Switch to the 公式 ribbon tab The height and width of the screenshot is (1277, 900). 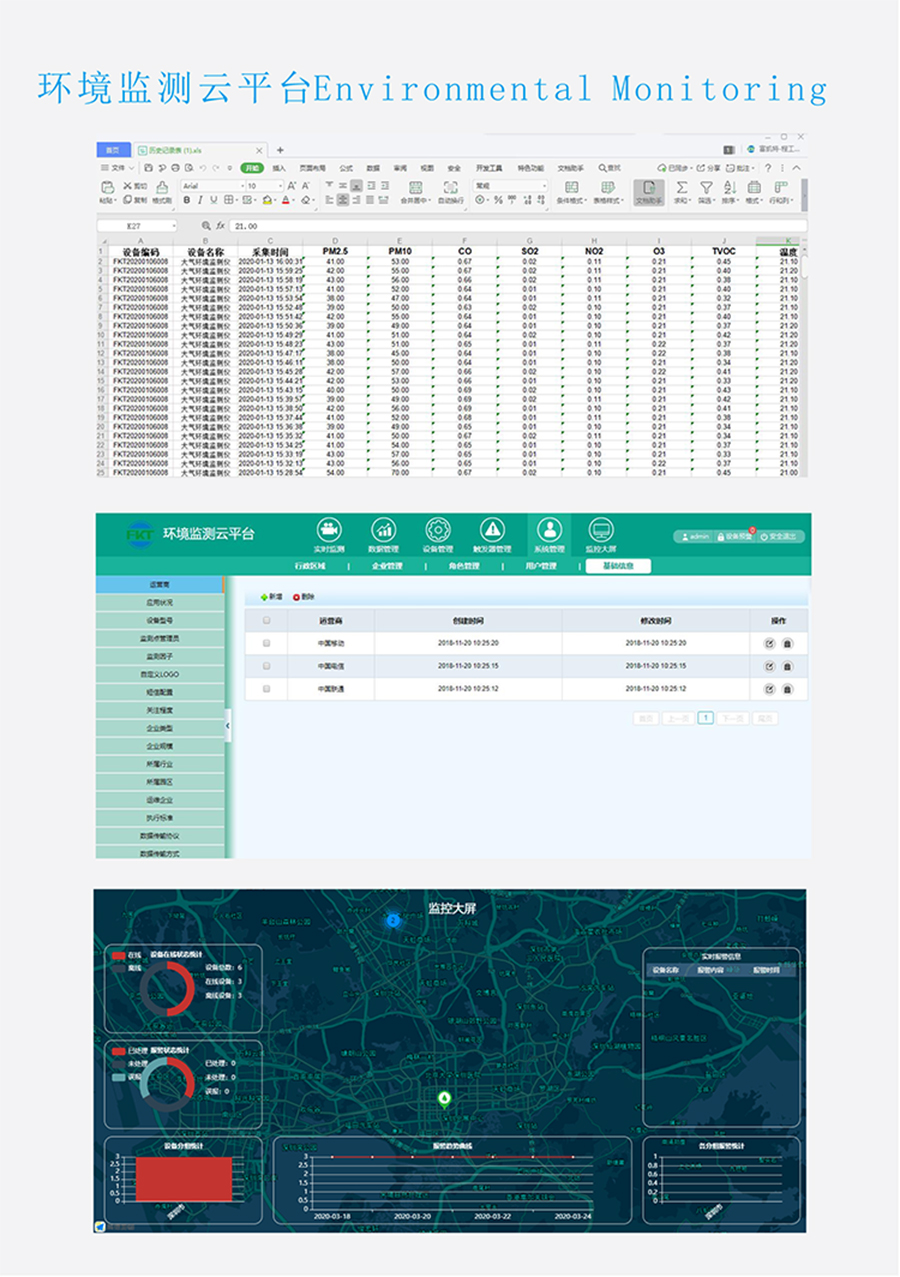pyautogui.click(x=346, y=168)
